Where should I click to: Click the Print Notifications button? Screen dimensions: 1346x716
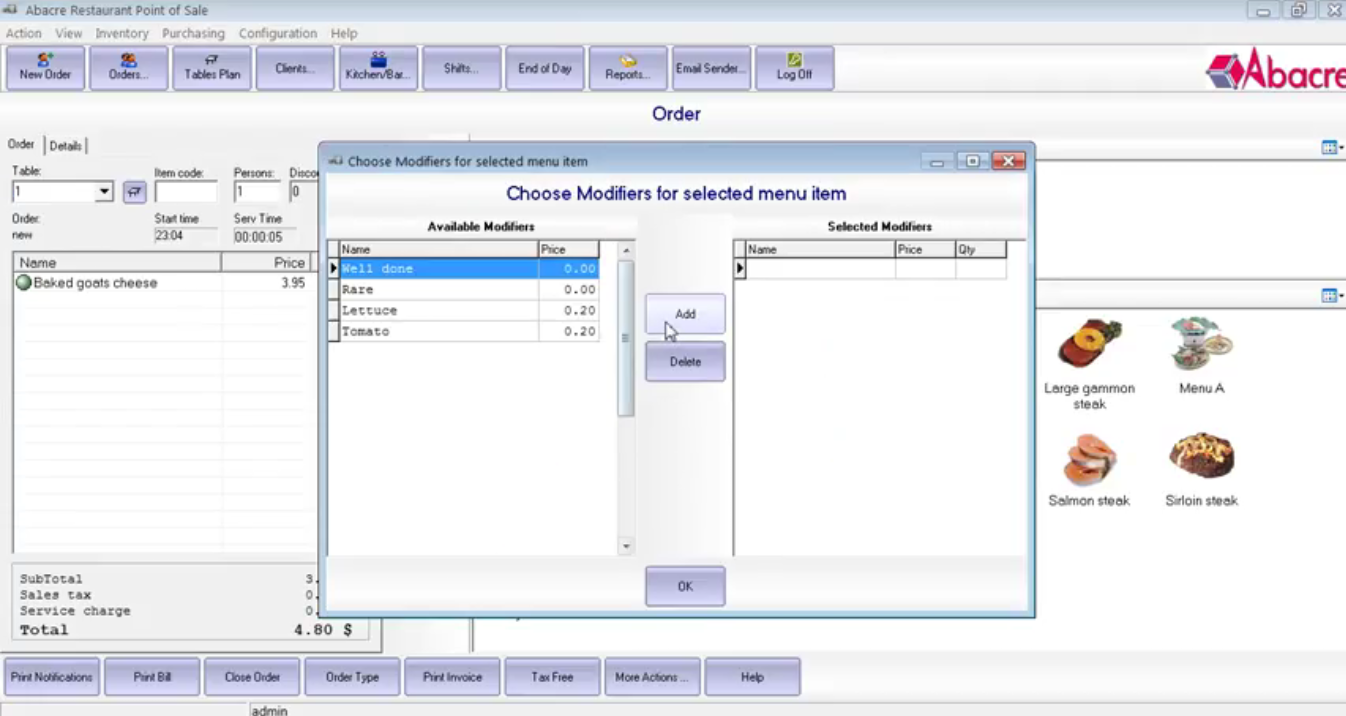point(52,677)
